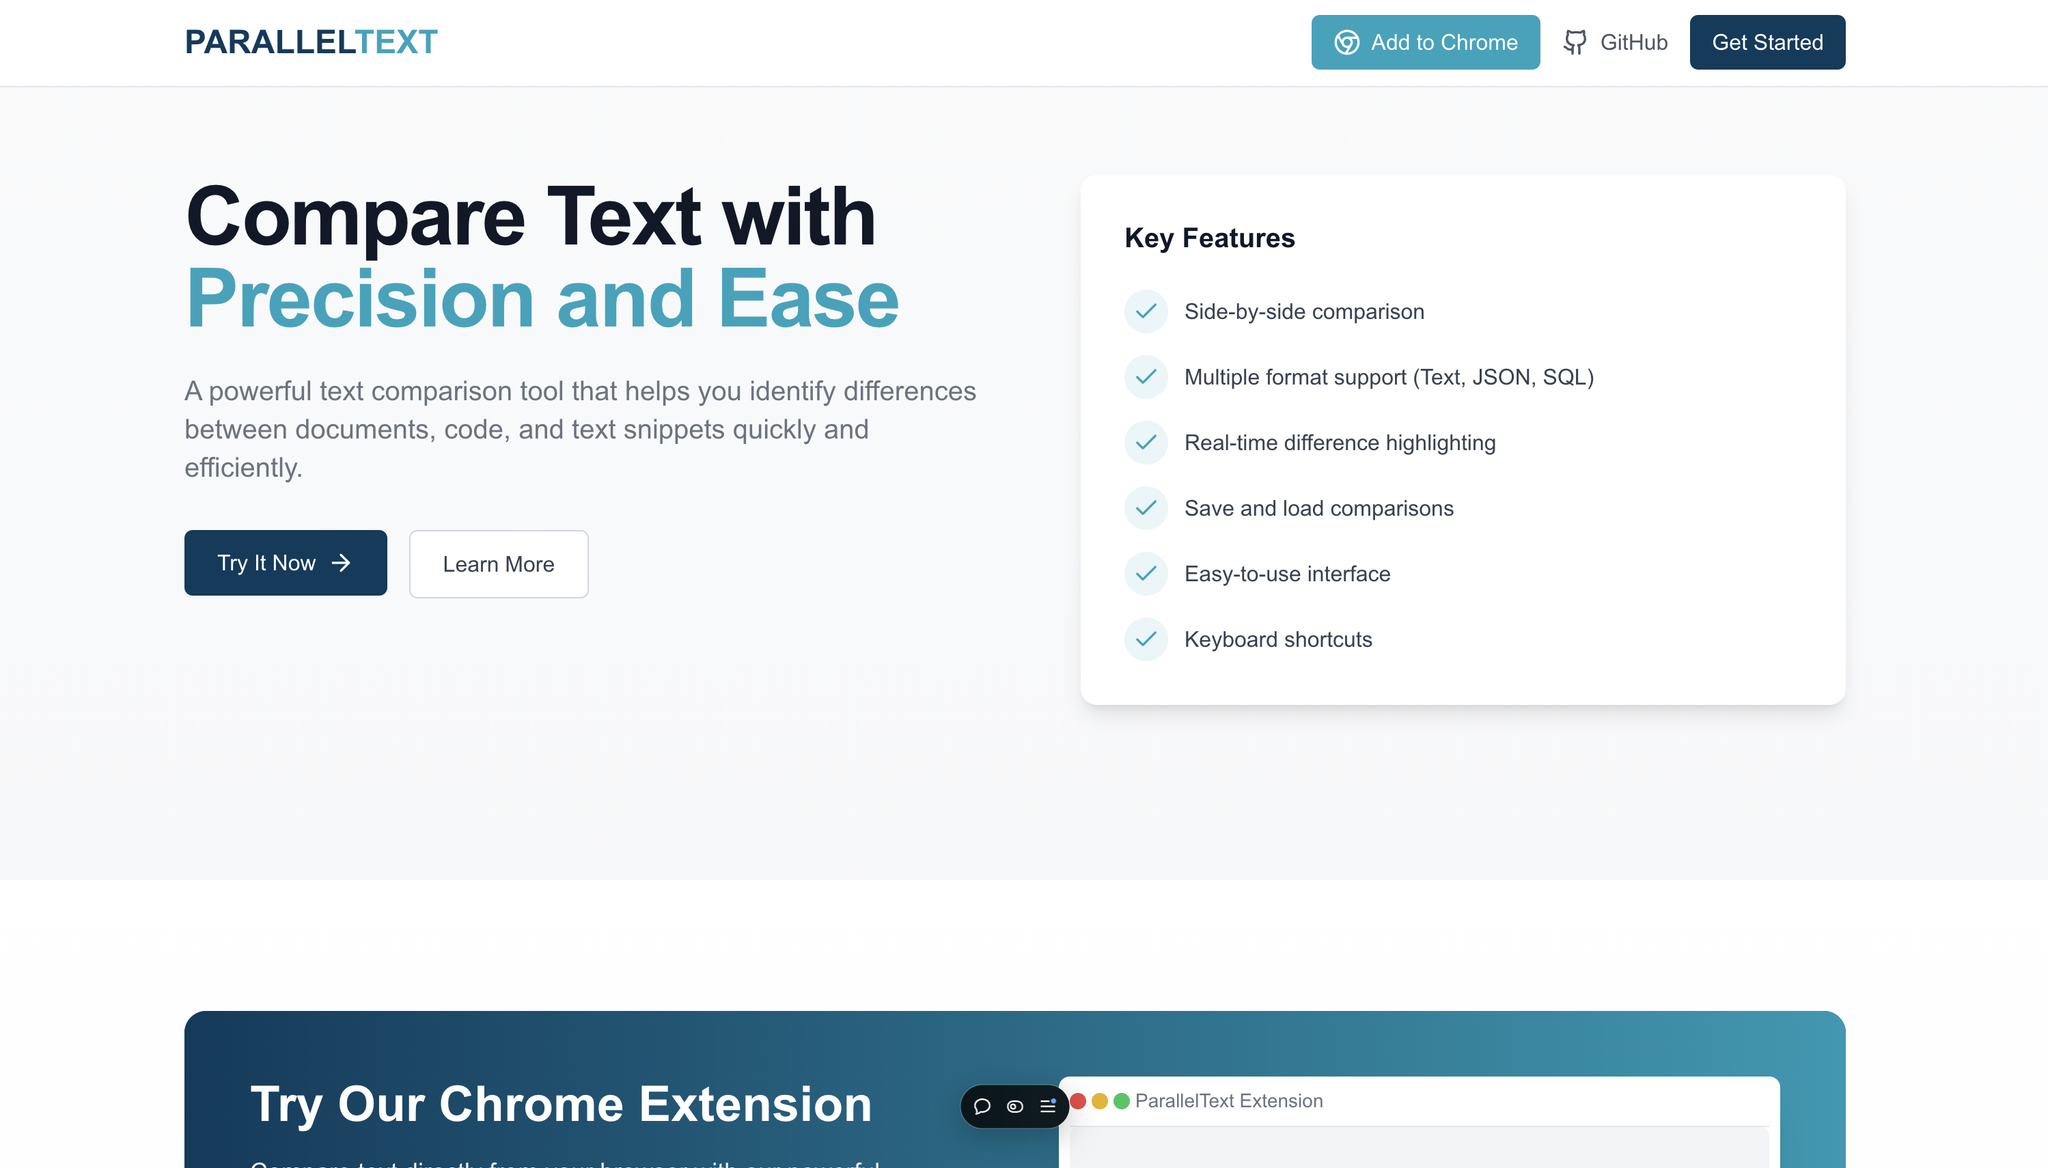Image resolution: width=2048 pixels, height=1168 pixels.
Task: Click the checkmark beside Real-time difference highlighting
Action: click(1146, 442)
